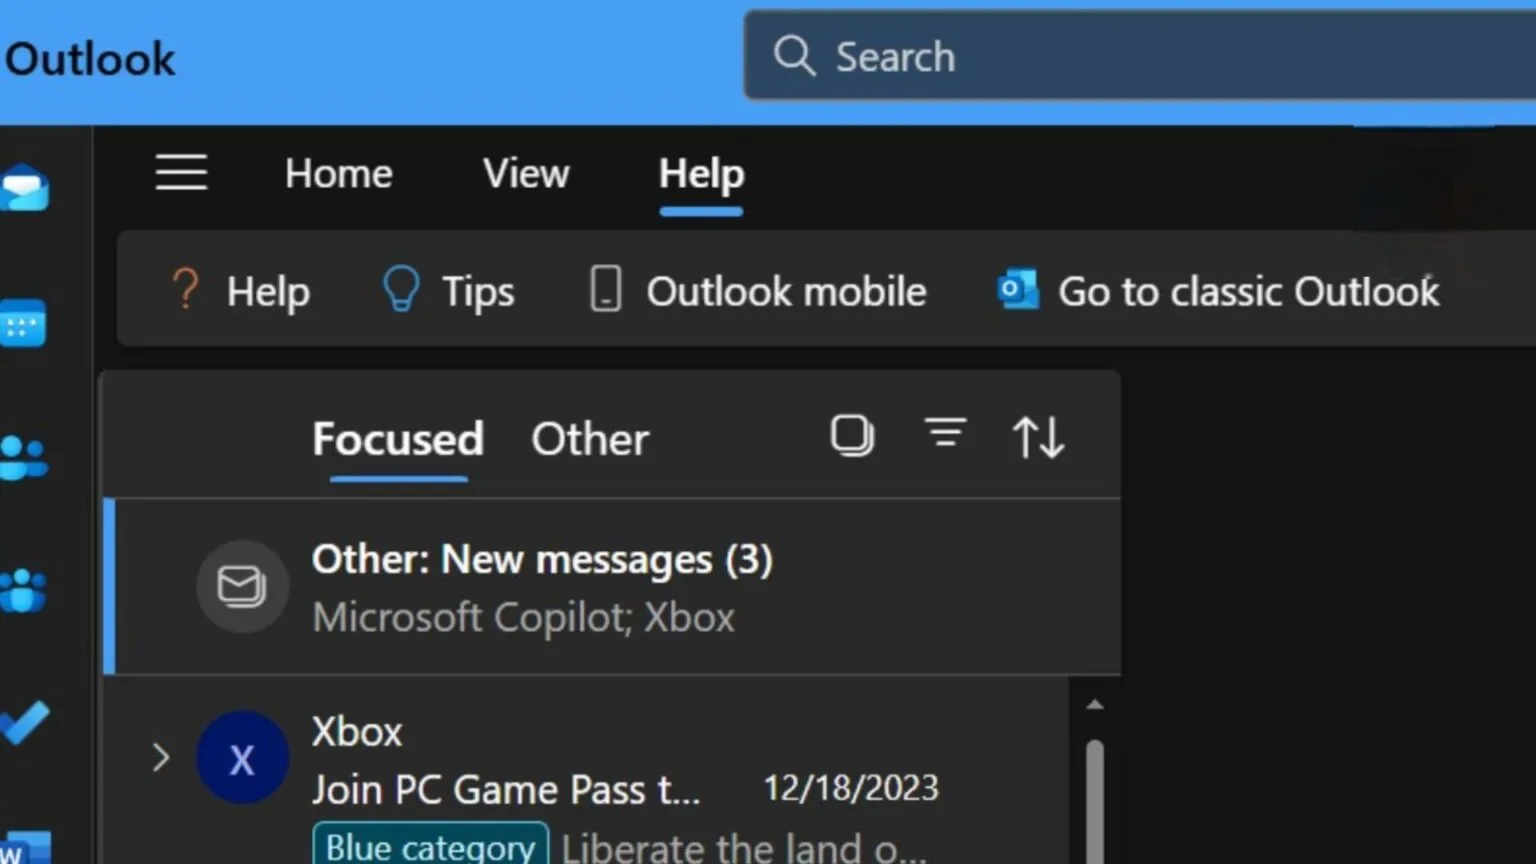
Task: Click the search magnifier icon
Action: [794, 56]
